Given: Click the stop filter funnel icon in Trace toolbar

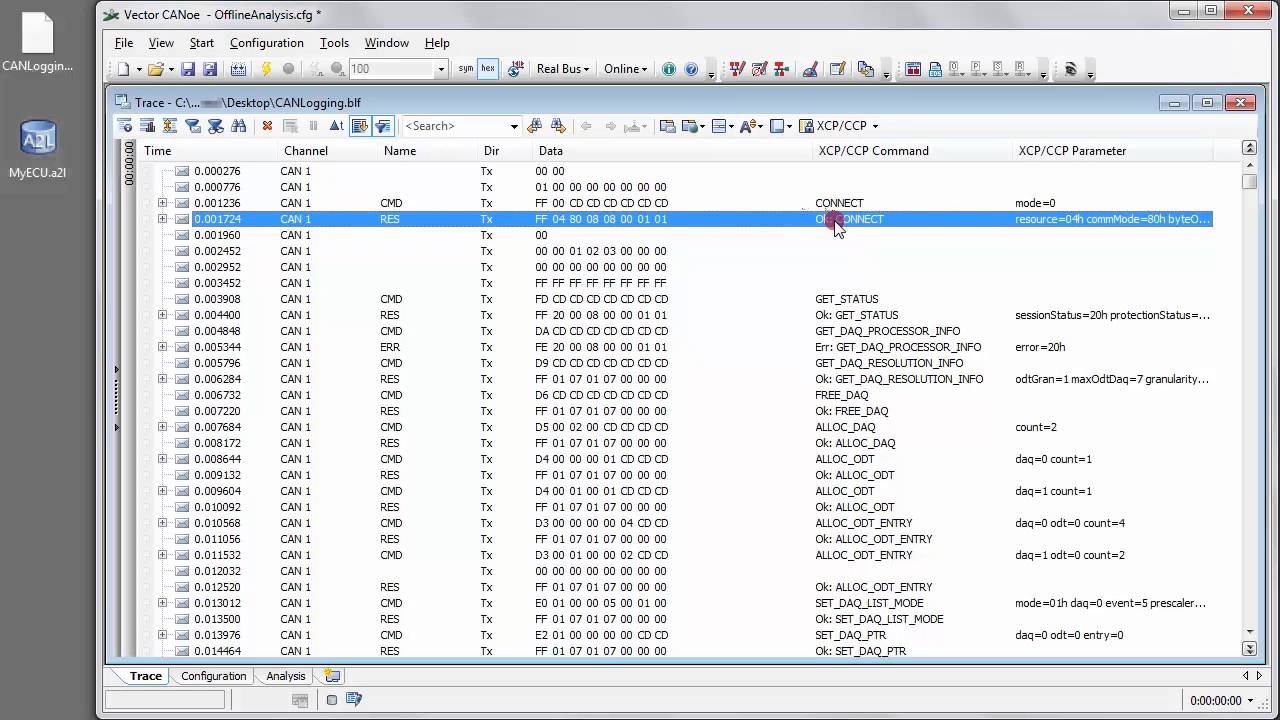Looking at the screenshot, I should (215, 126).
